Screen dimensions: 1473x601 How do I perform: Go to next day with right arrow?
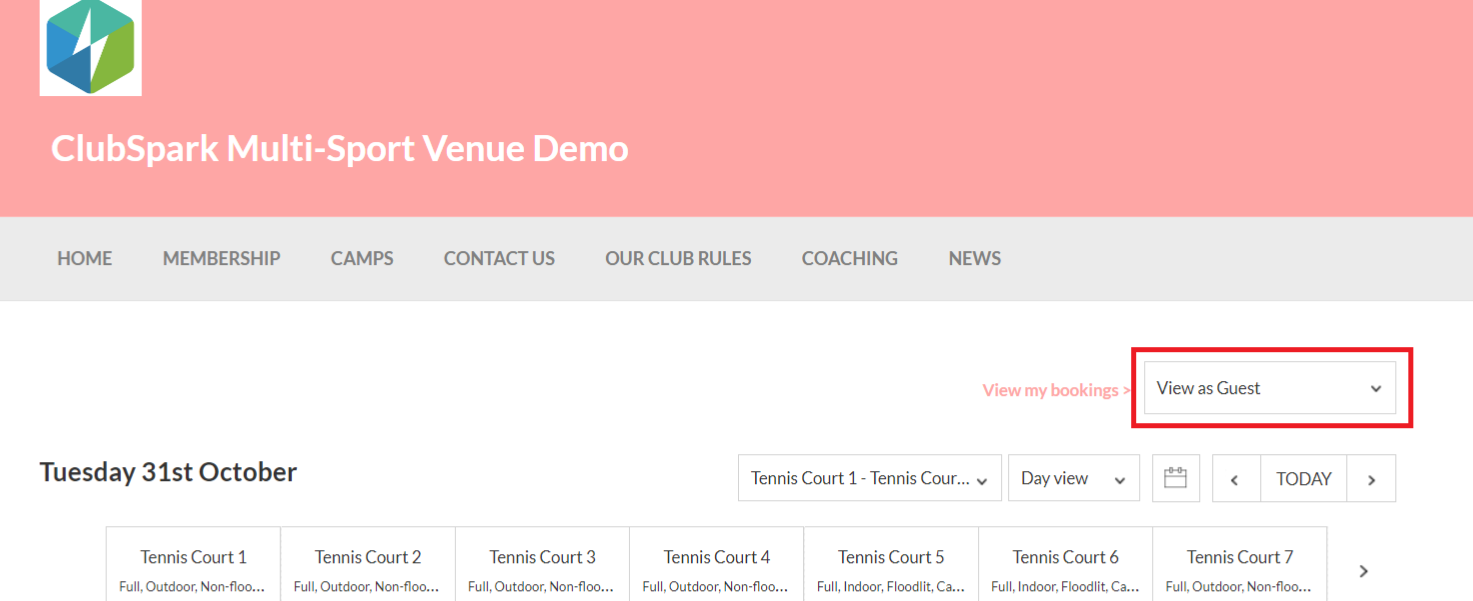click(x=1371, y=478)
